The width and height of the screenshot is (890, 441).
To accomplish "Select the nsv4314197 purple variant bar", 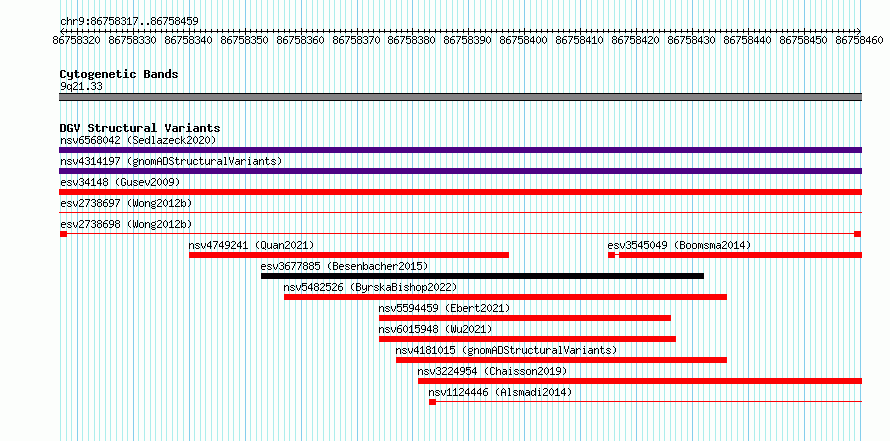I will click(x=460, y=171).
